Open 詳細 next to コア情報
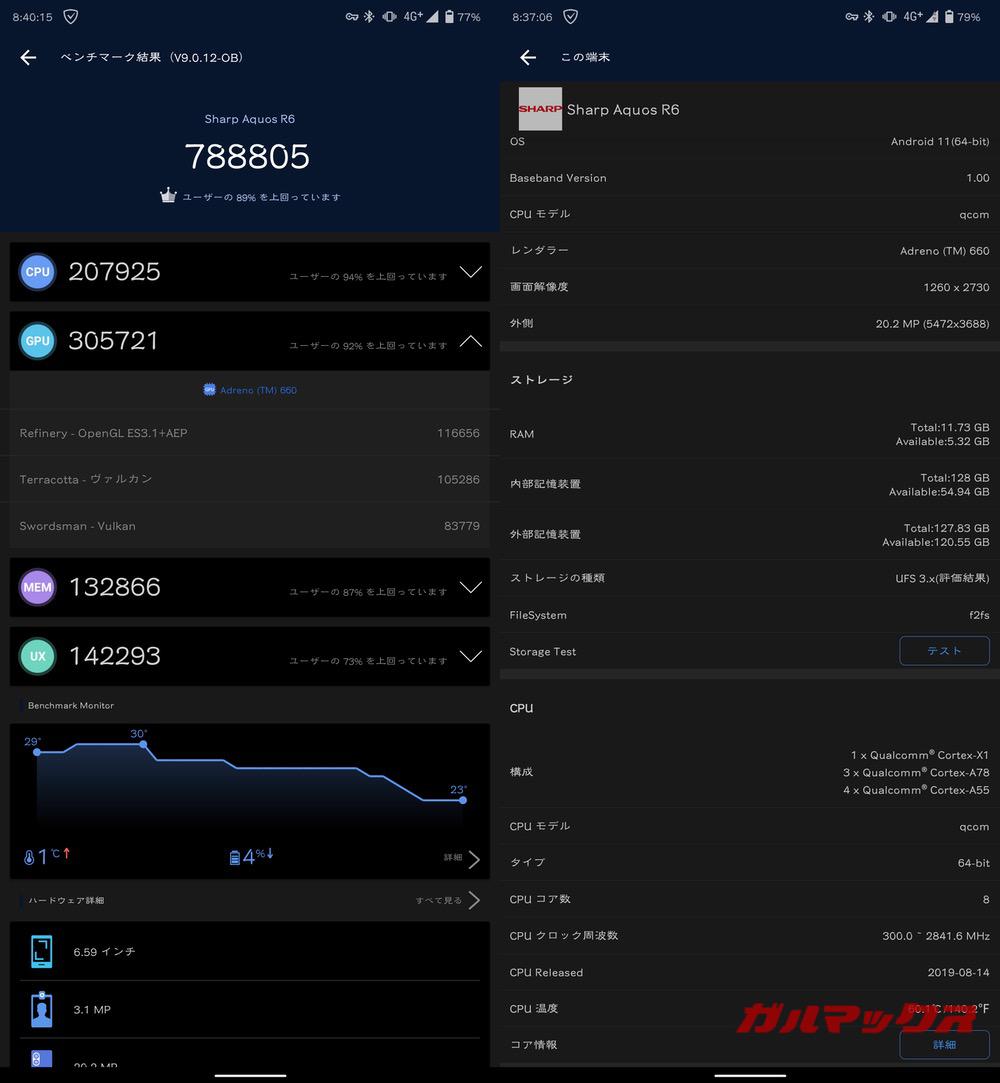Screen dimensions: 1000x1083 click(x=943, y=1044)
